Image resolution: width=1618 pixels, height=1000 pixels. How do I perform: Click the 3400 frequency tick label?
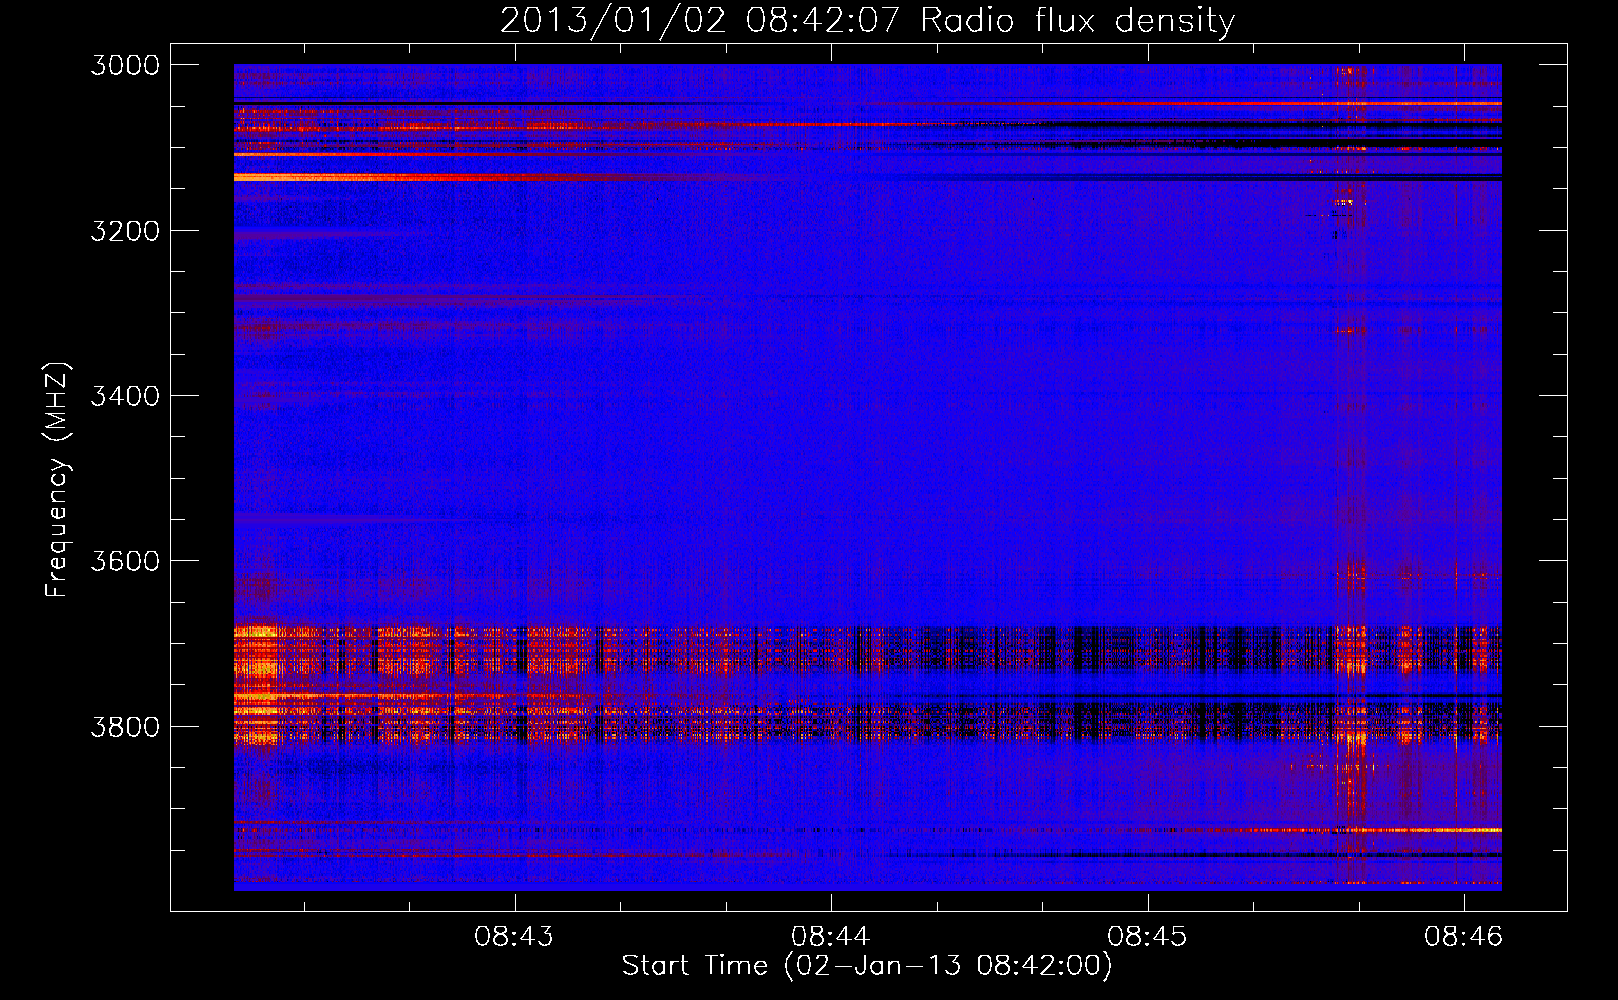[x=125, y=396]
